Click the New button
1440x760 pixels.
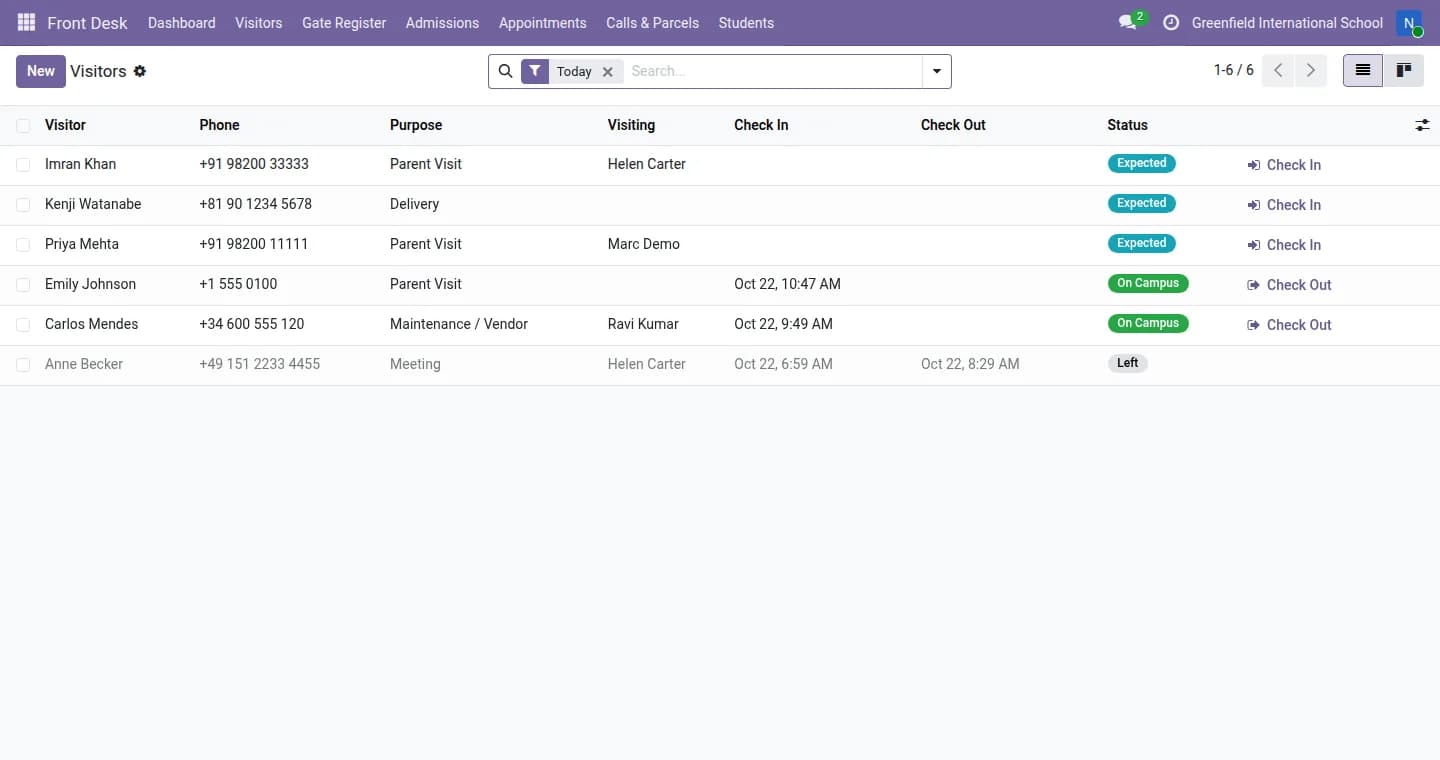41,71
